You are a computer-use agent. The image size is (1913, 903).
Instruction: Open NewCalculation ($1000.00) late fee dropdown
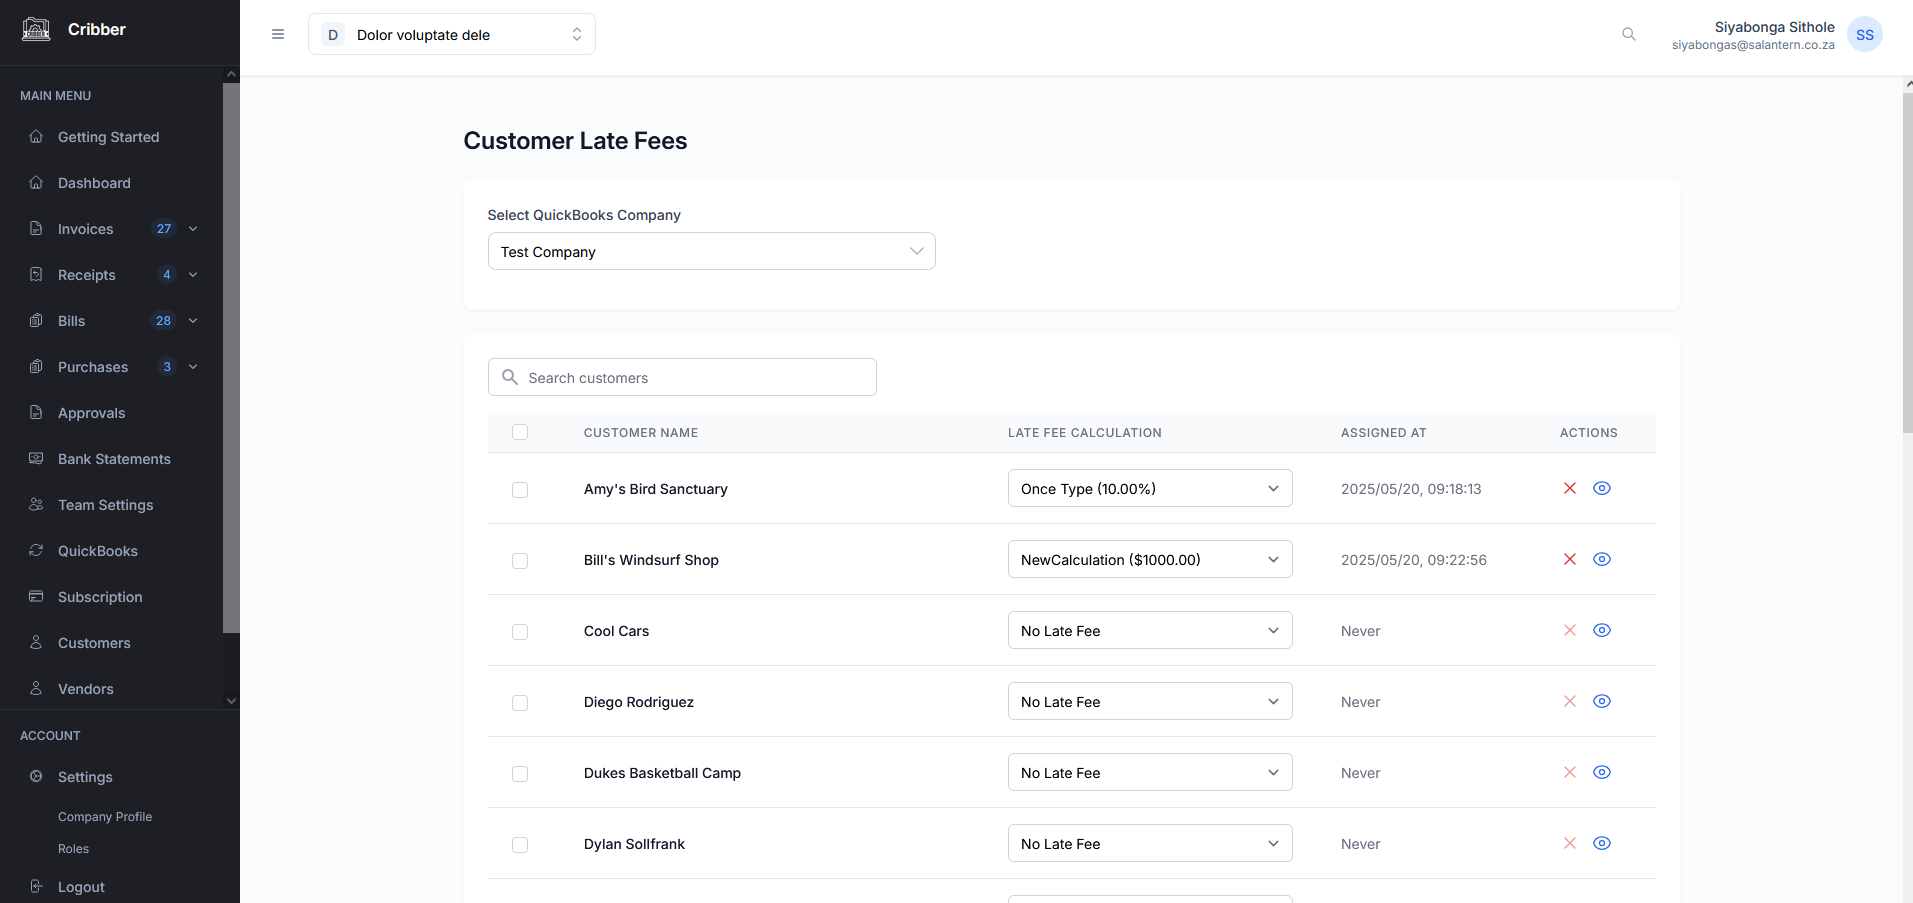[1150, 559]
